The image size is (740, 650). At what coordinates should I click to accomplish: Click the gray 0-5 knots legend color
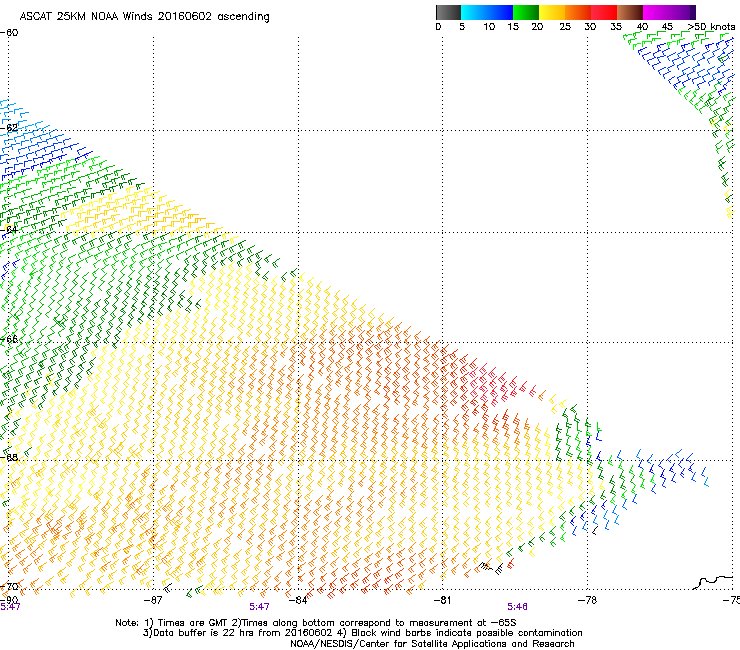[448, 12]
